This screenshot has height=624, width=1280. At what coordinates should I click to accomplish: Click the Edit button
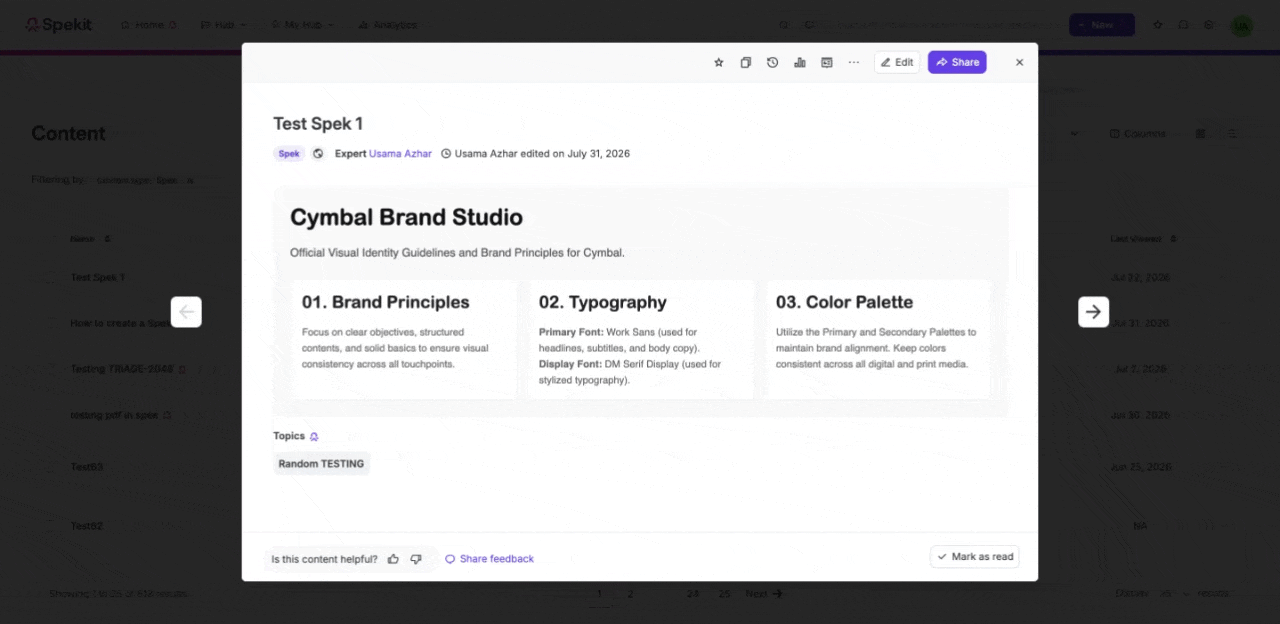point(897,62)
